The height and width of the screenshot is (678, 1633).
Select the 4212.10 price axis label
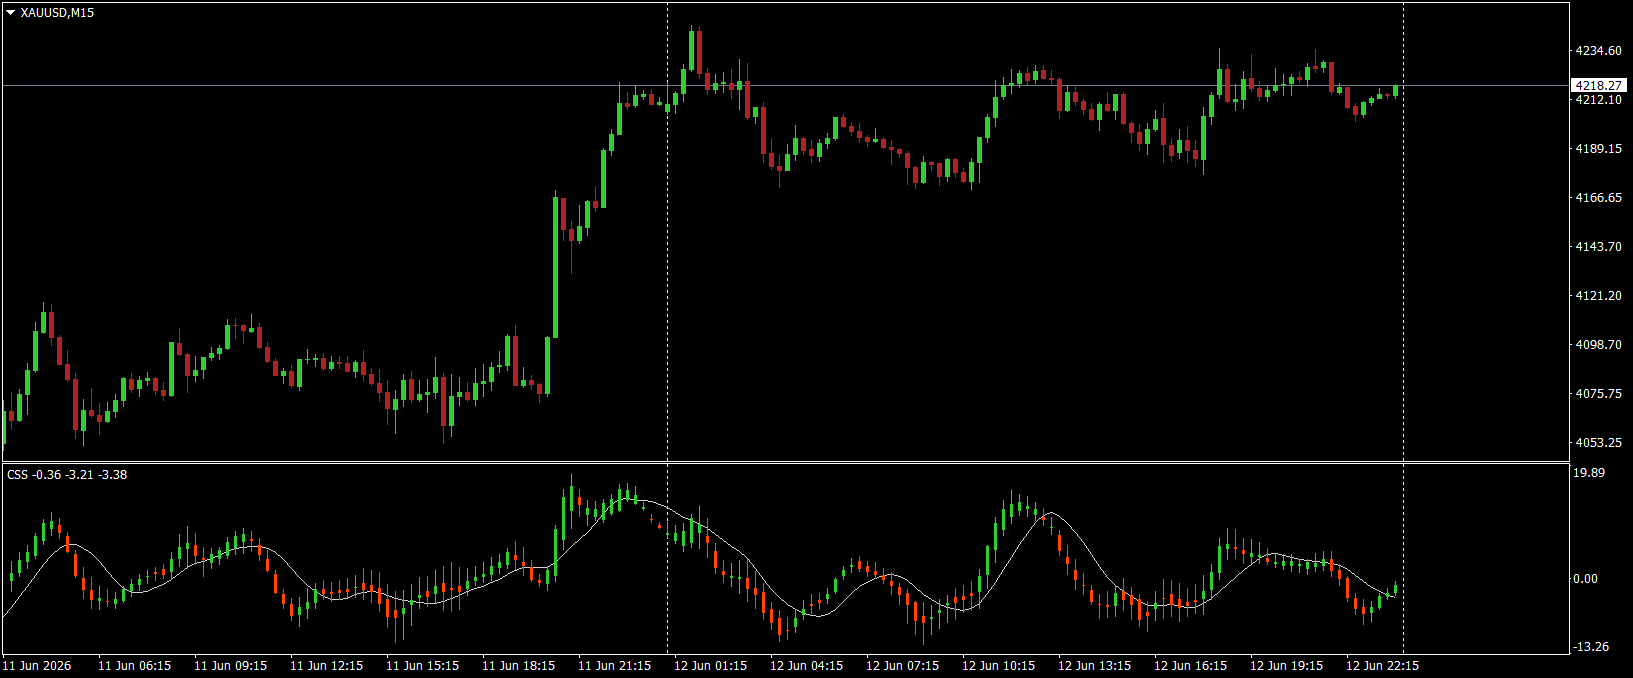click(x=1598, y=100)
